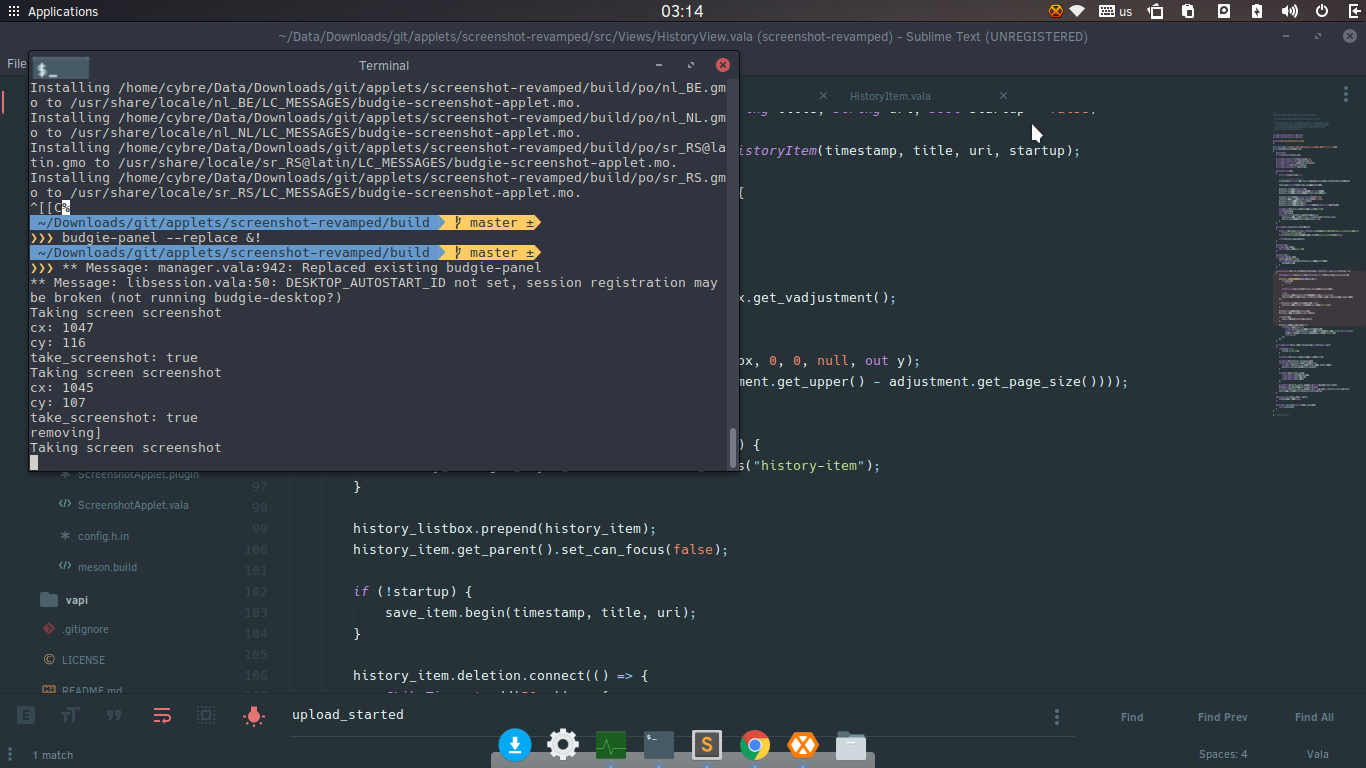Open ScreenshotApplet.vala in the sidebar
1366x768 pixels.
133,505
